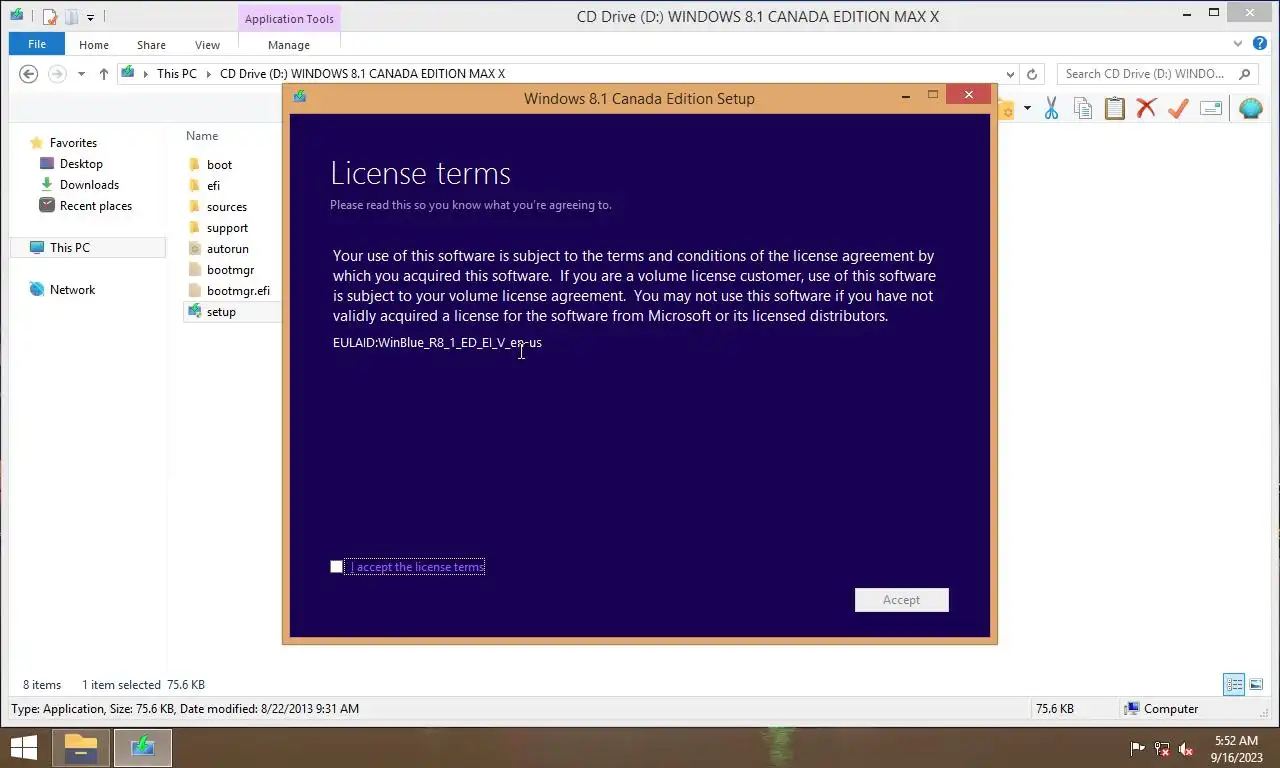Viewport: 1280px width, 768px height.
Task: Select Favorites in the navigation pane
Action: [73, 143]
